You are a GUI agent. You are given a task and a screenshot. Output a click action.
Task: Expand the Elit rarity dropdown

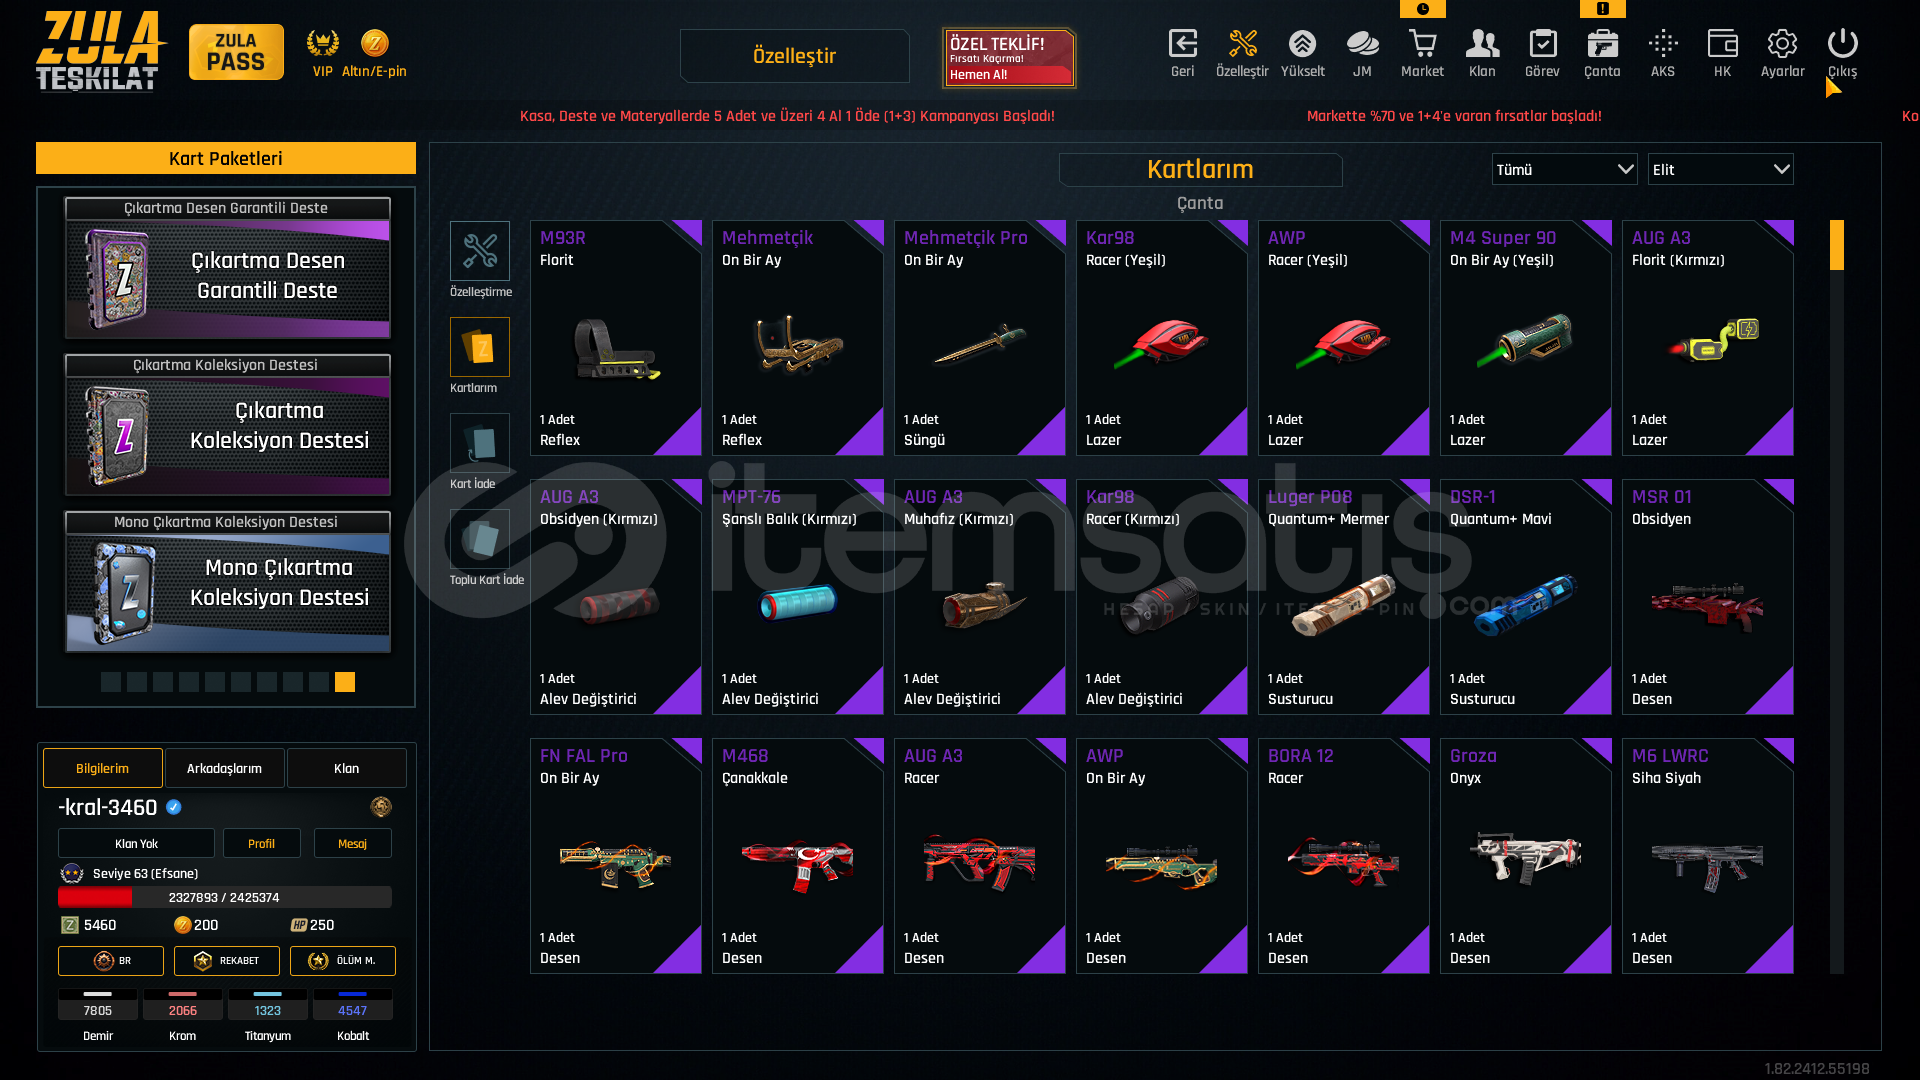click(1721, 170)
